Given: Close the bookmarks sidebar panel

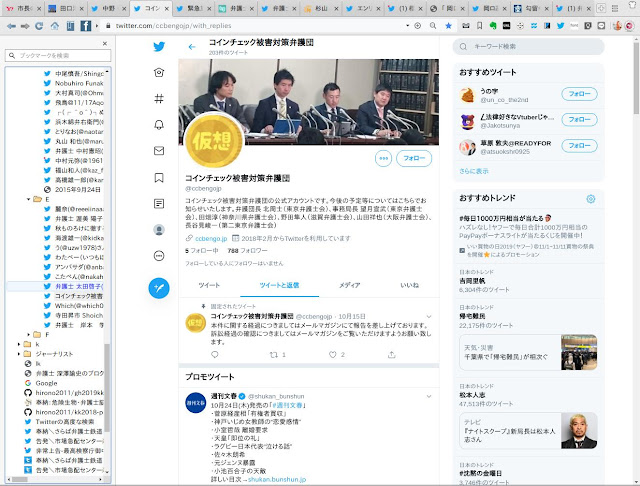Looking at the screenshot, I should [105, 43].
